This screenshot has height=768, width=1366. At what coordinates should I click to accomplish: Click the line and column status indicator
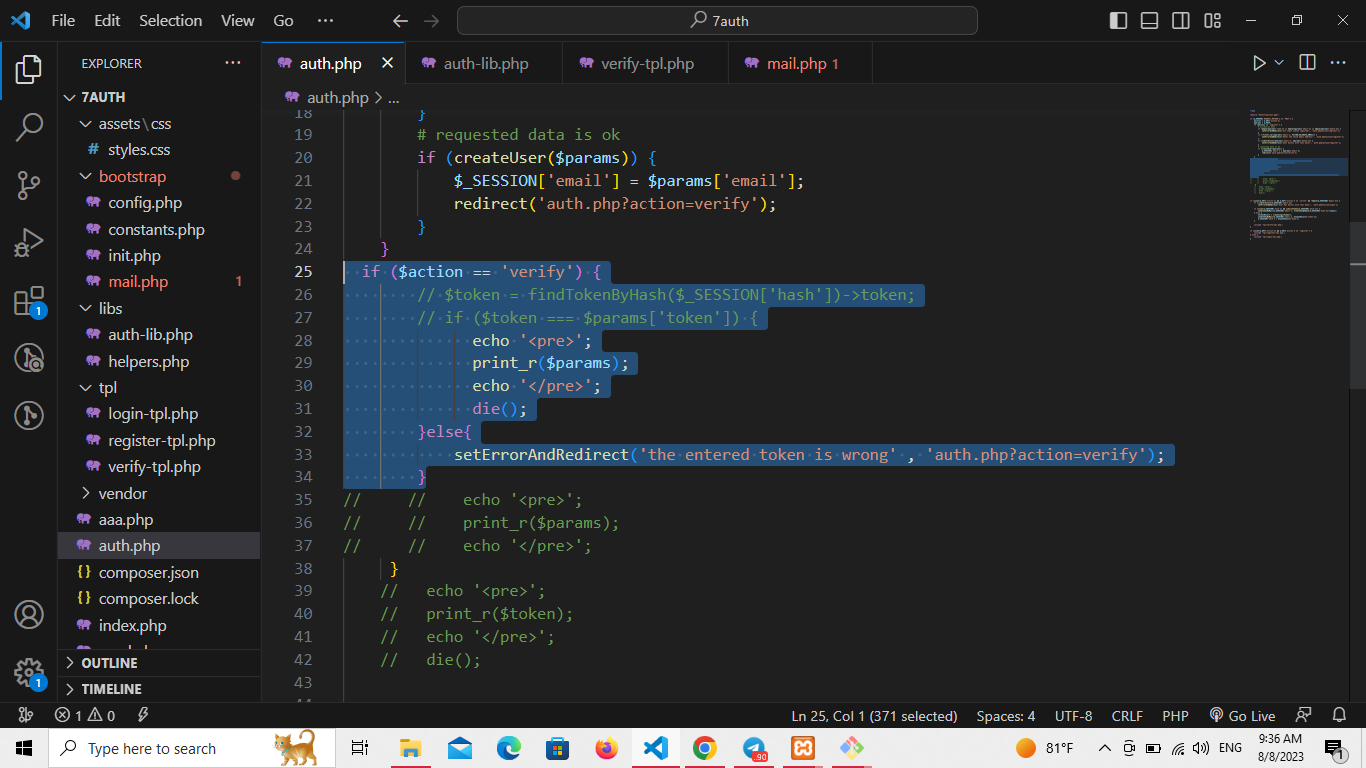click(x=875, y=716)
